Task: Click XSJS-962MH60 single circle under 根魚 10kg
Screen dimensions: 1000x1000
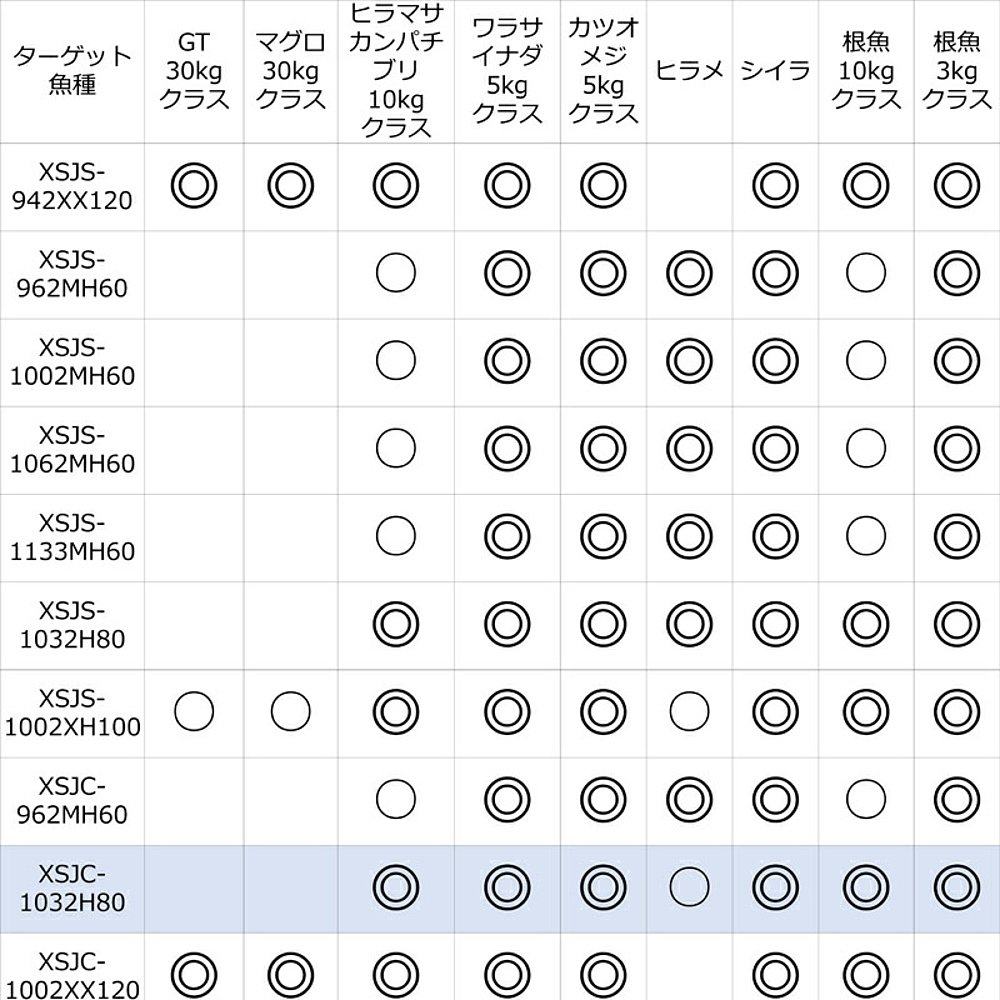Action: tap(866, 272)
